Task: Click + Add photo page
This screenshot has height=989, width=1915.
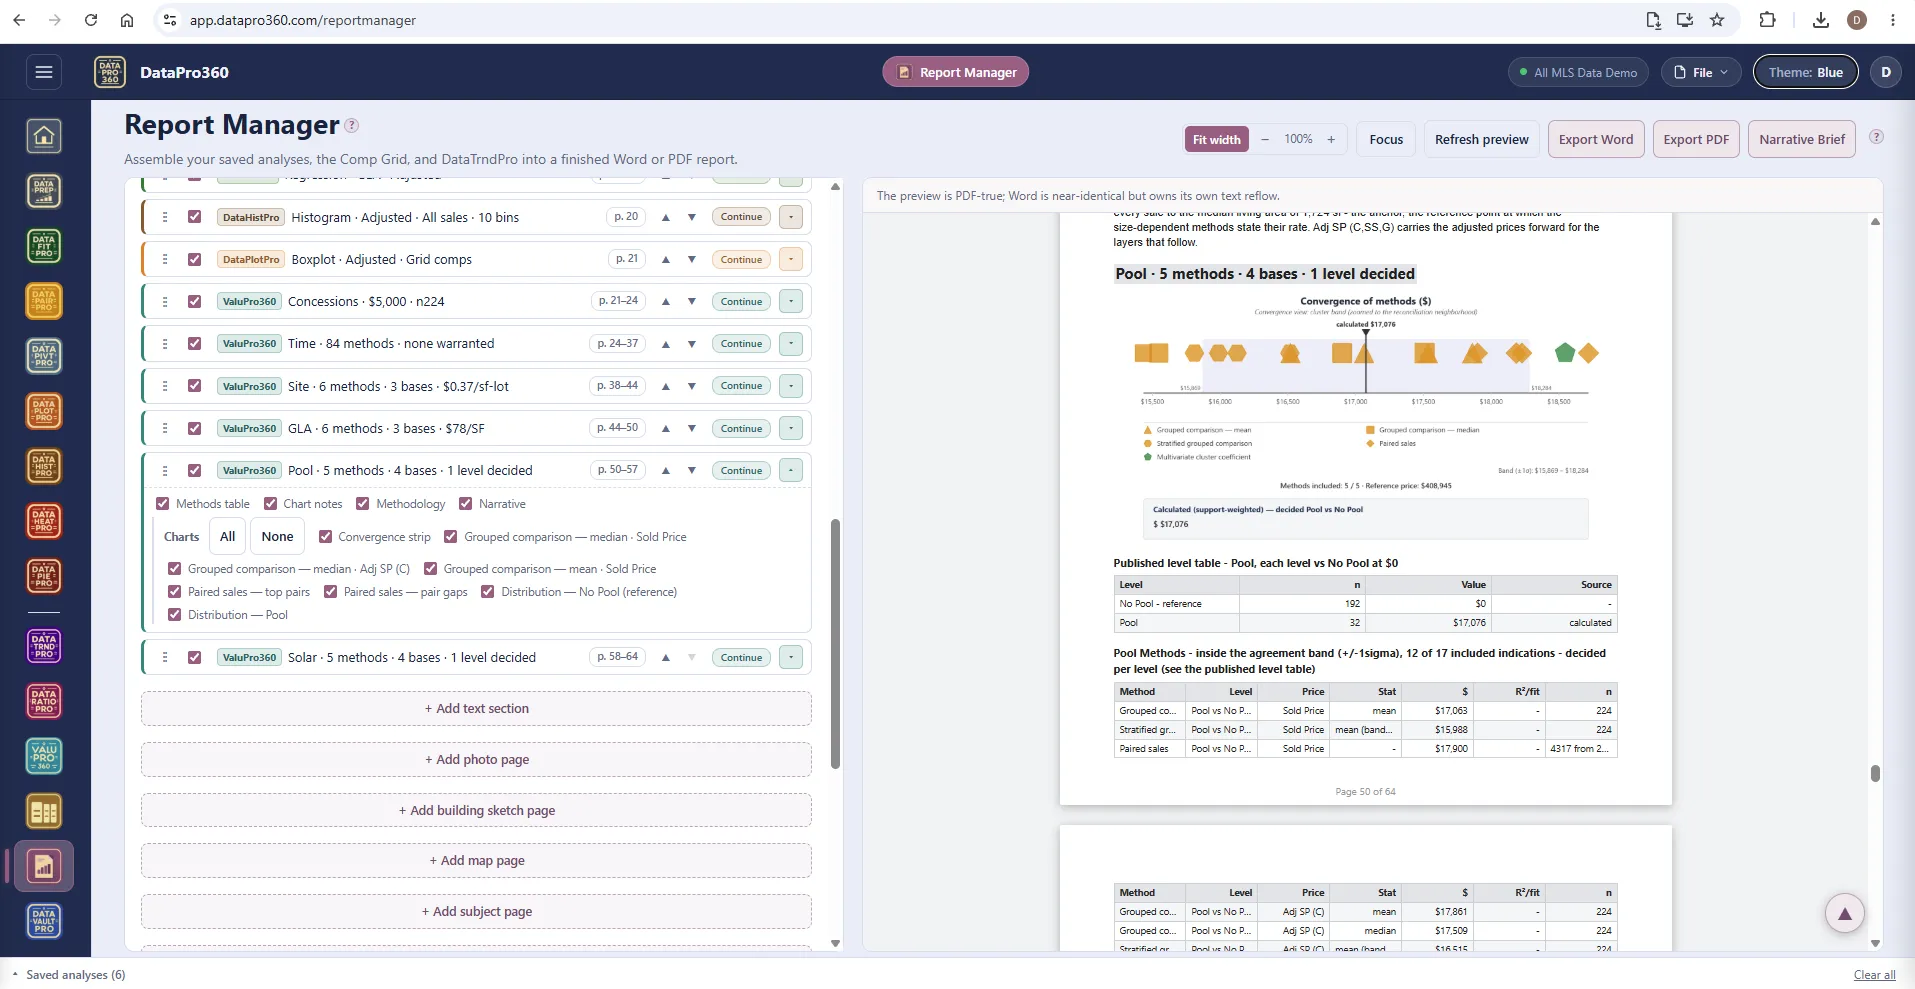Action: click(x=476, y=759)
